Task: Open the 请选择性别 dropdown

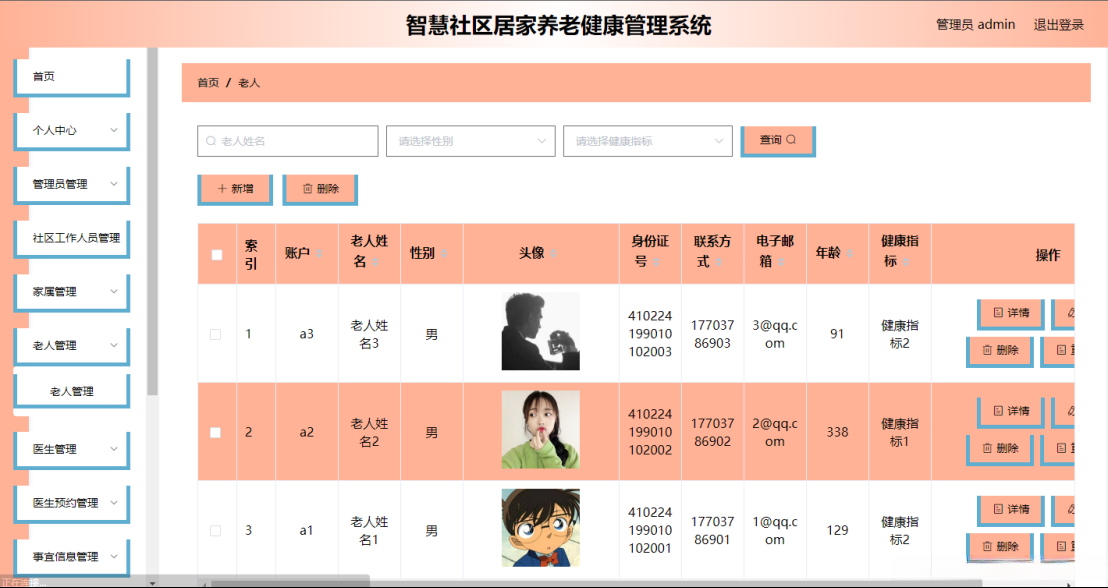Action: (470, 140)
